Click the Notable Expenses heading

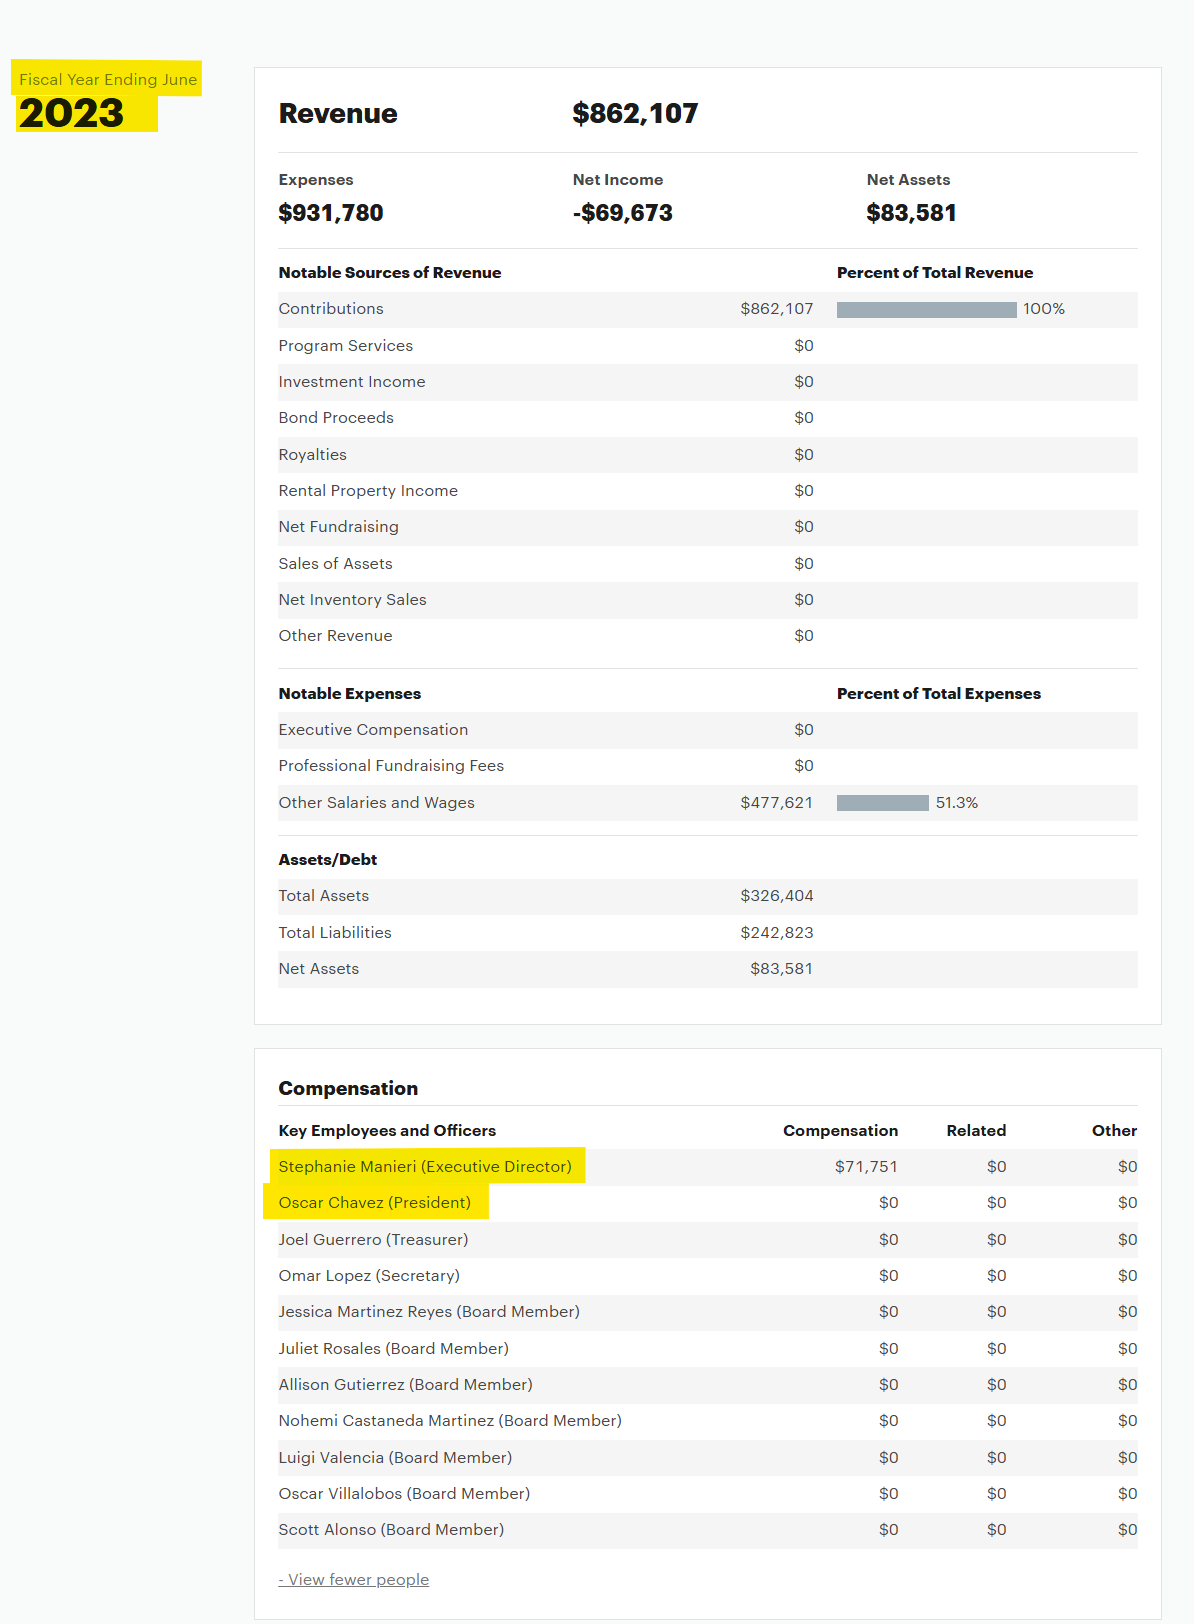350,693
